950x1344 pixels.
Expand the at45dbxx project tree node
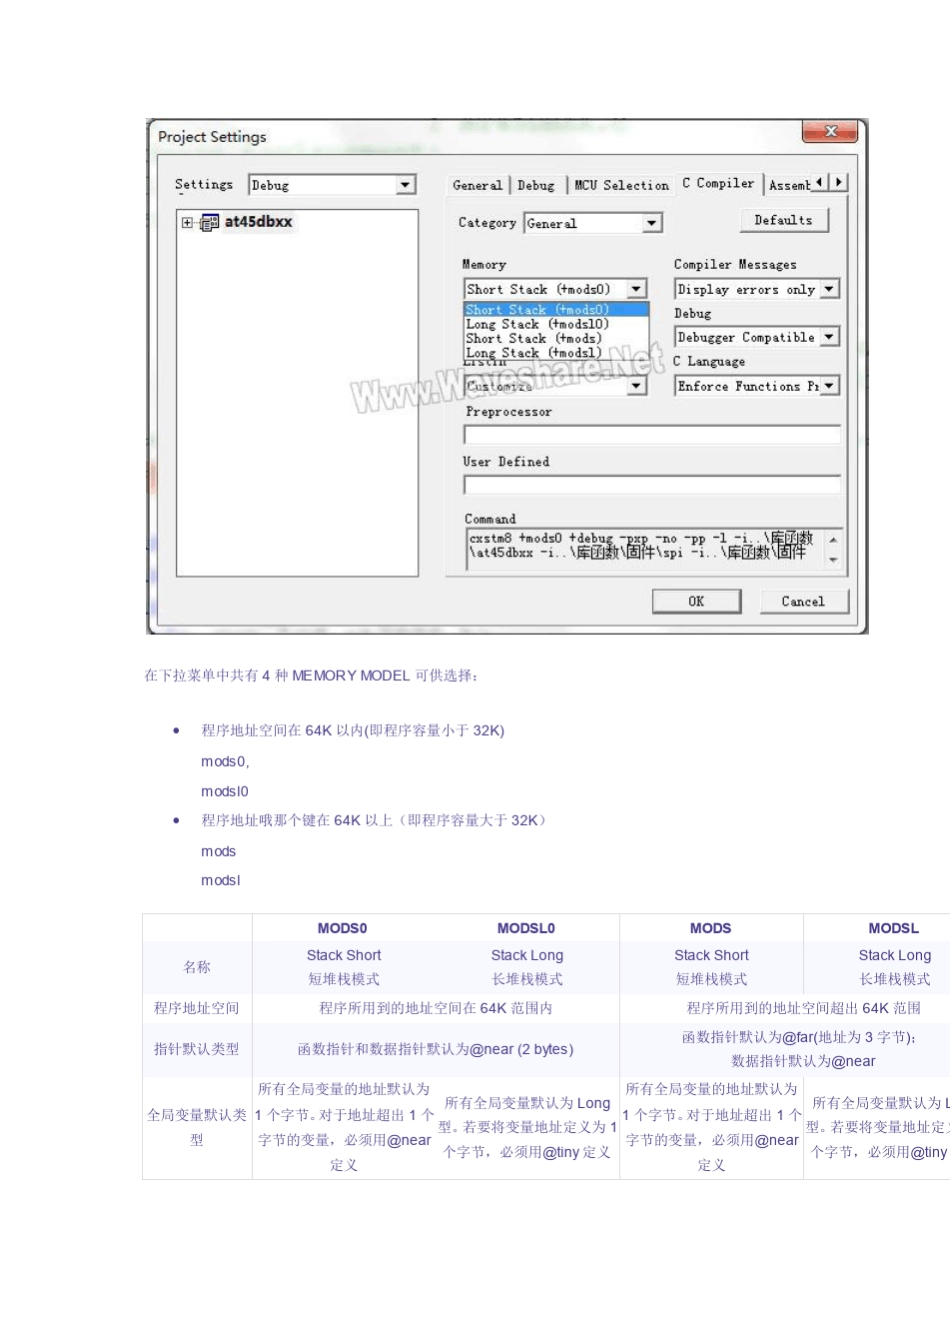point(187,222)
